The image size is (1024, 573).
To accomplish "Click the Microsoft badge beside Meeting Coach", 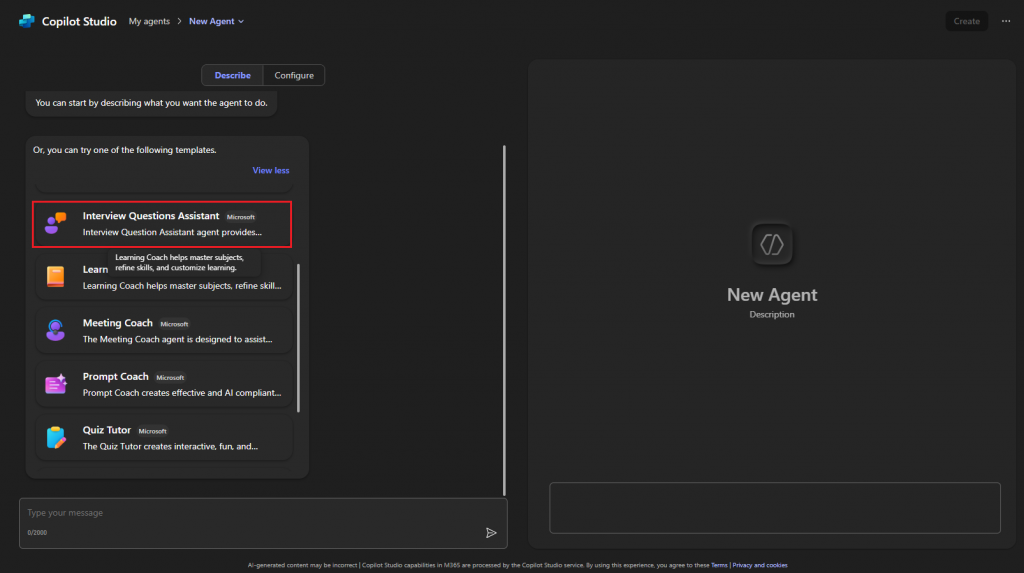I will tap(174, 324).
